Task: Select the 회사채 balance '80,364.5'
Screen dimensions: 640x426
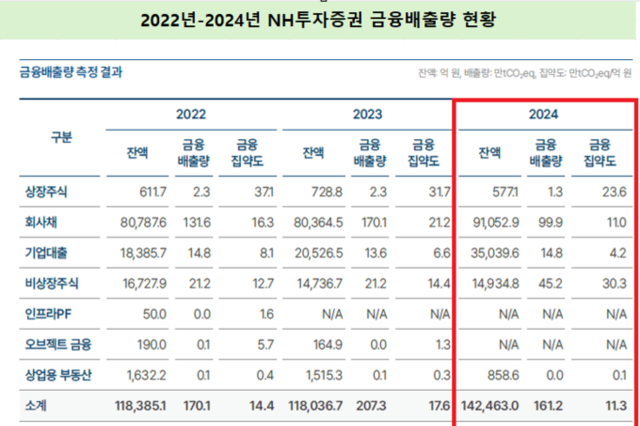Action: [318, 222]
